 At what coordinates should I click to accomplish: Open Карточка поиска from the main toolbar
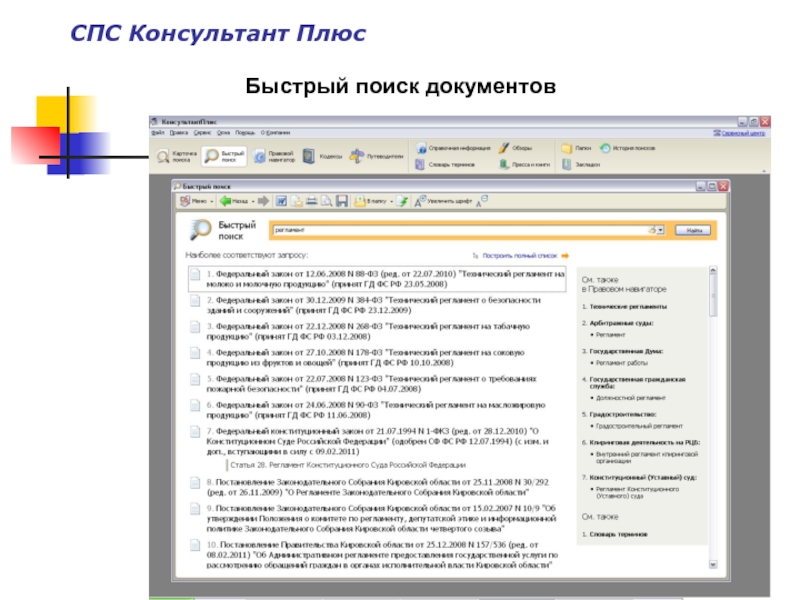click(x=174, y=156)
